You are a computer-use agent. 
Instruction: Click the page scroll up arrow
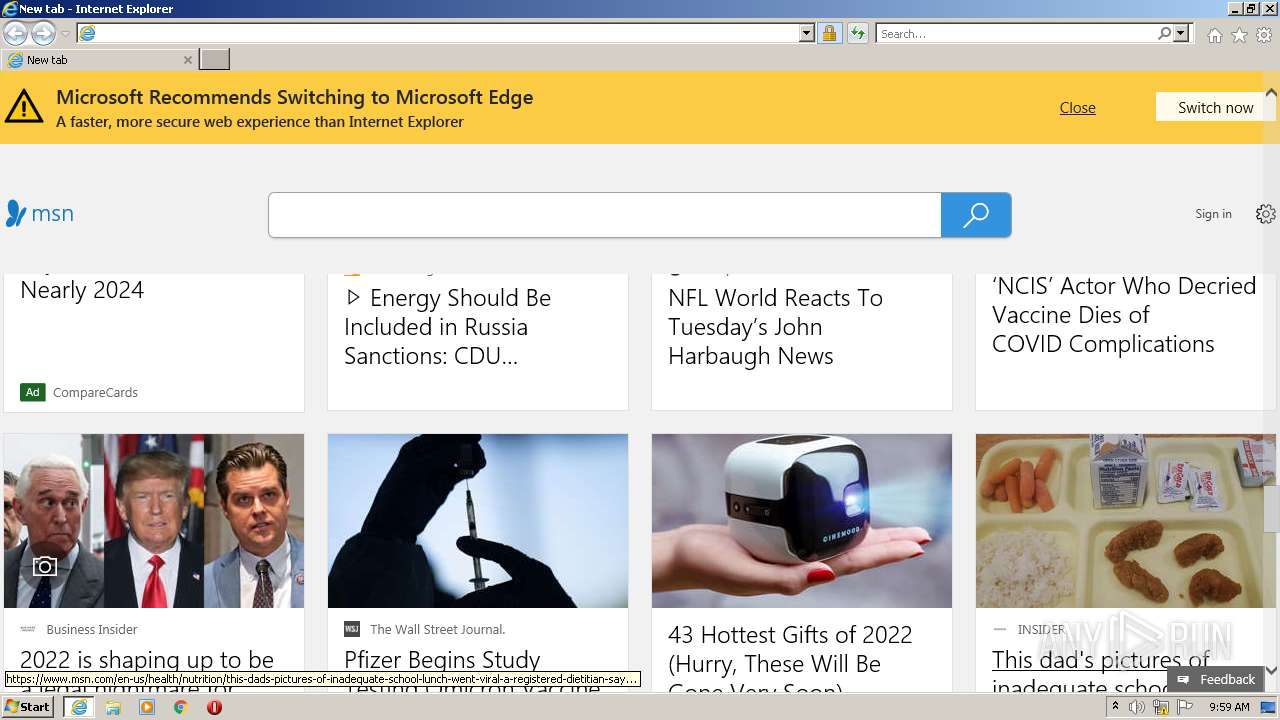tap(1271, 92)
